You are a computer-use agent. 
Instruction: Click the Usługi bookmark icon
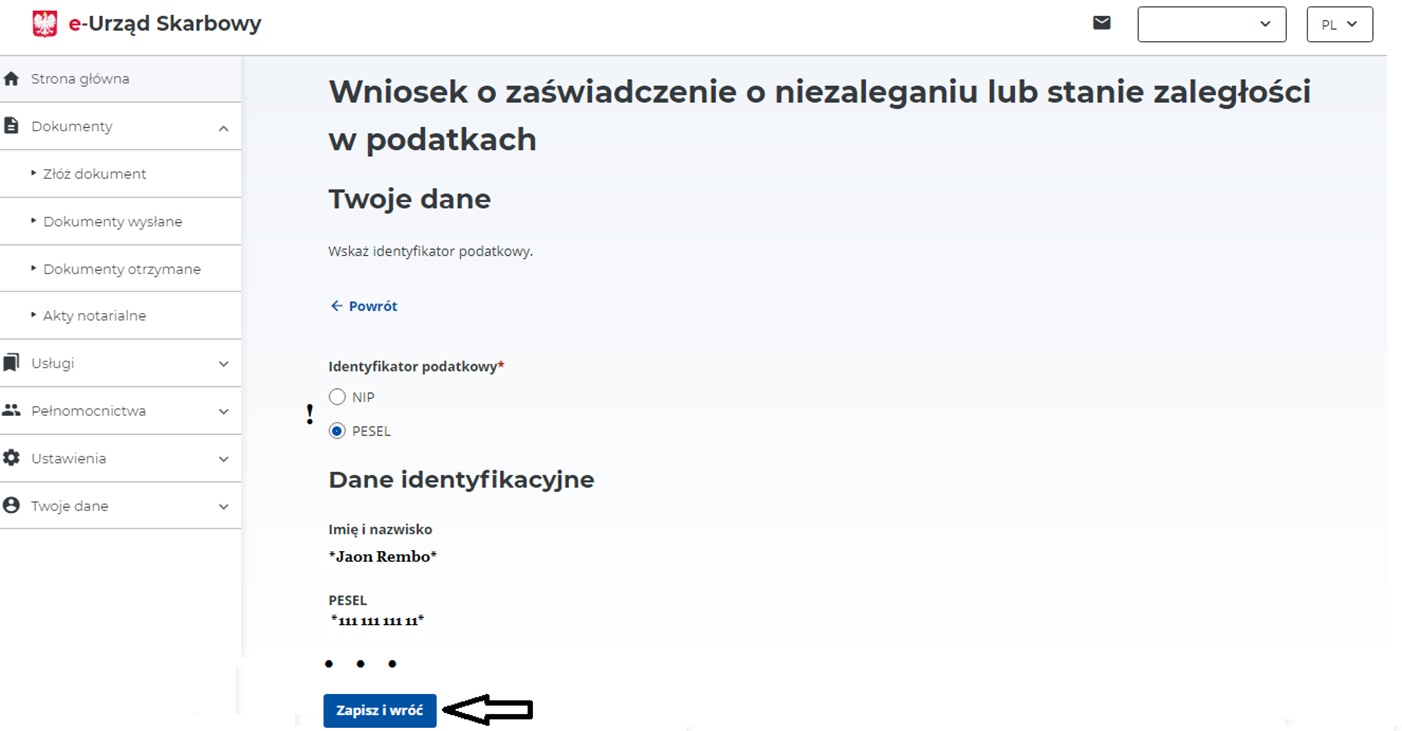[12, 363]
